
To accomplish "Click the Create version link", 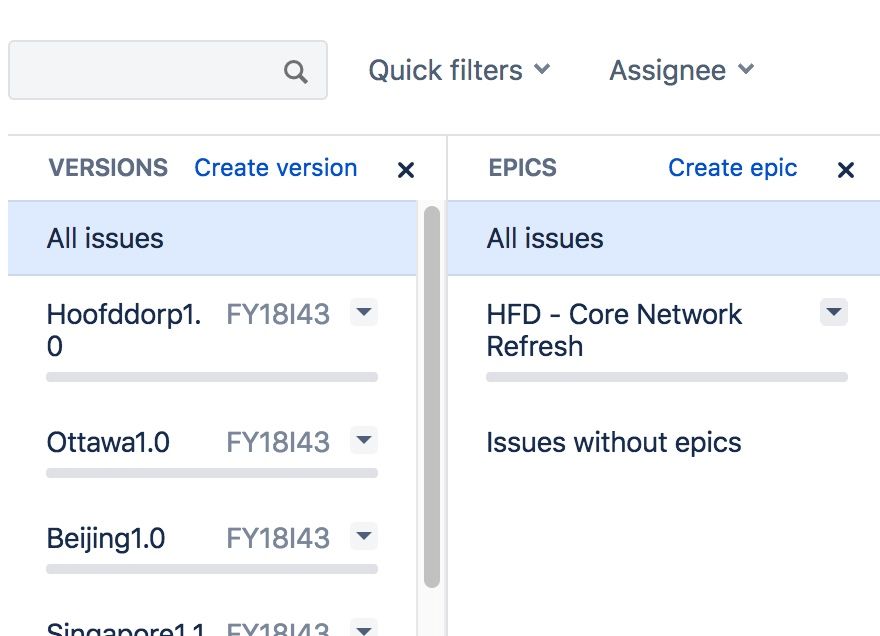I will pos(275,168).
